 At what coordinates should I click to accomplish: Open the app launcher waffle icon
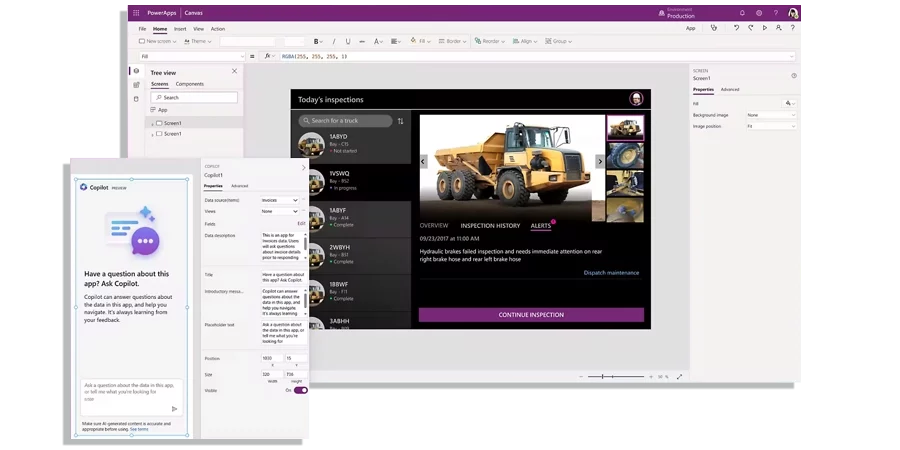(x=136, y=14)
